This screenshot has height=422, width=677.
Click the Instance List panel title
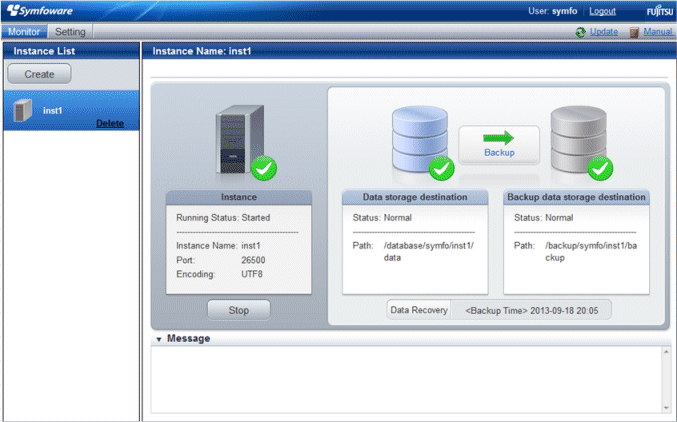pos(44,51)
